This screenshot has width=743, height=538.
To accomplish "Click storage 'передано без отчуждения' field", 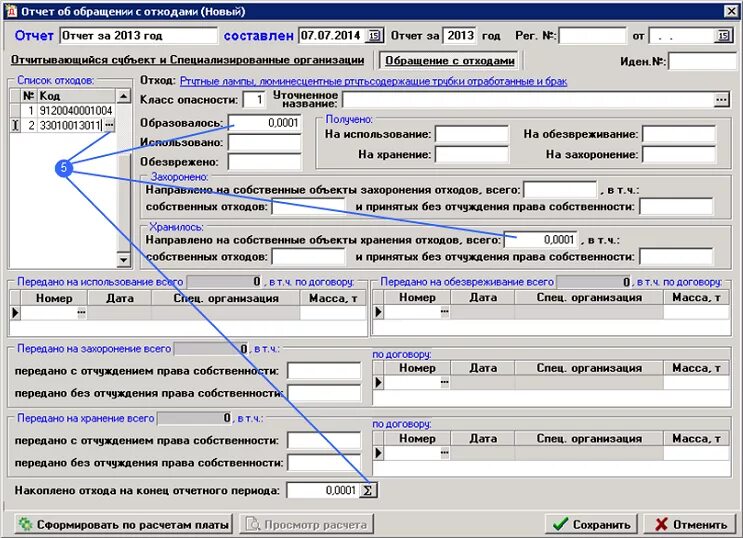I will point(324,463).
